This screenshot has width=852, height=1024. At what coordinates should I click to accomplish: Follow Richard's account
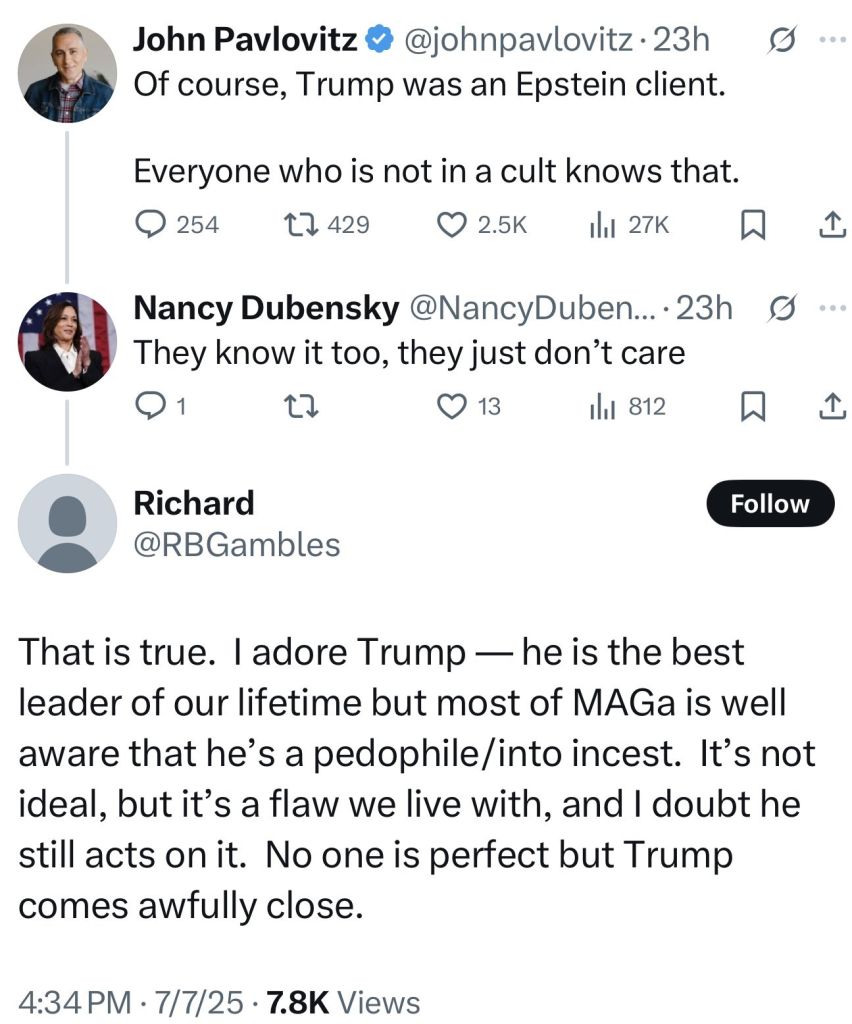click(x=770, y=504)
